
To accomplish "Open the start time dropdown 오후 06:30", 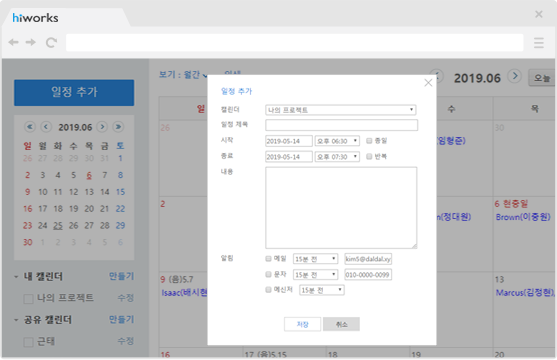I will (337, 141).
